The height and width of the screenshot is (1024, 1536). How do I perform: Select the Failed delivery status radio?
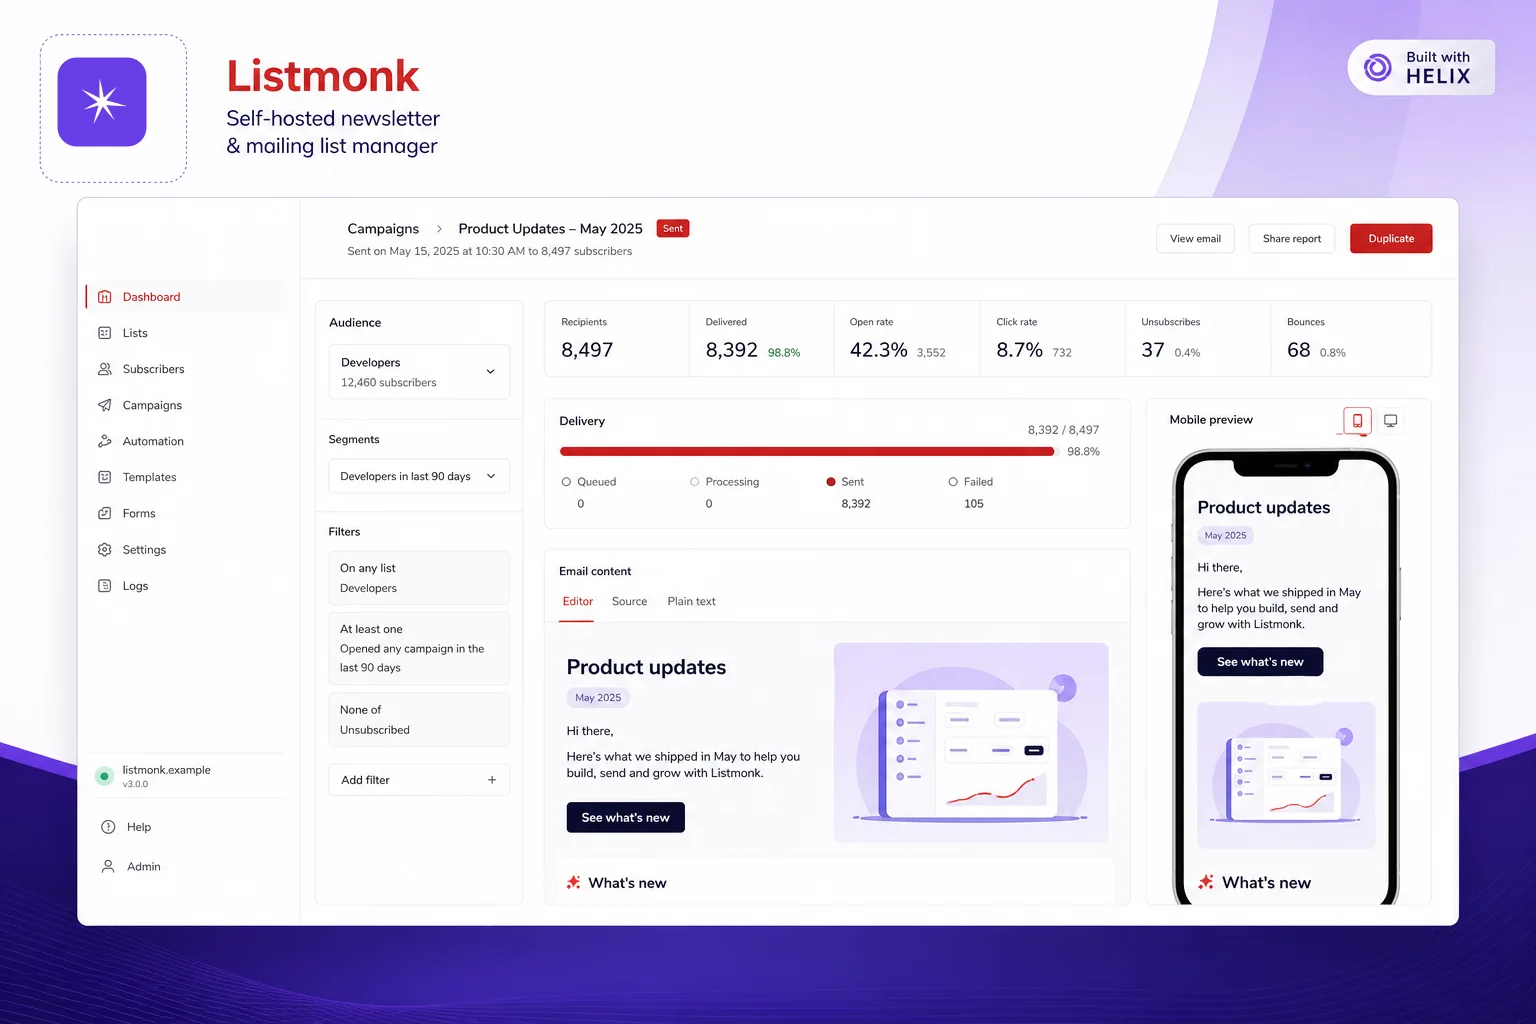pyautogui.click(x=953, y=482)
